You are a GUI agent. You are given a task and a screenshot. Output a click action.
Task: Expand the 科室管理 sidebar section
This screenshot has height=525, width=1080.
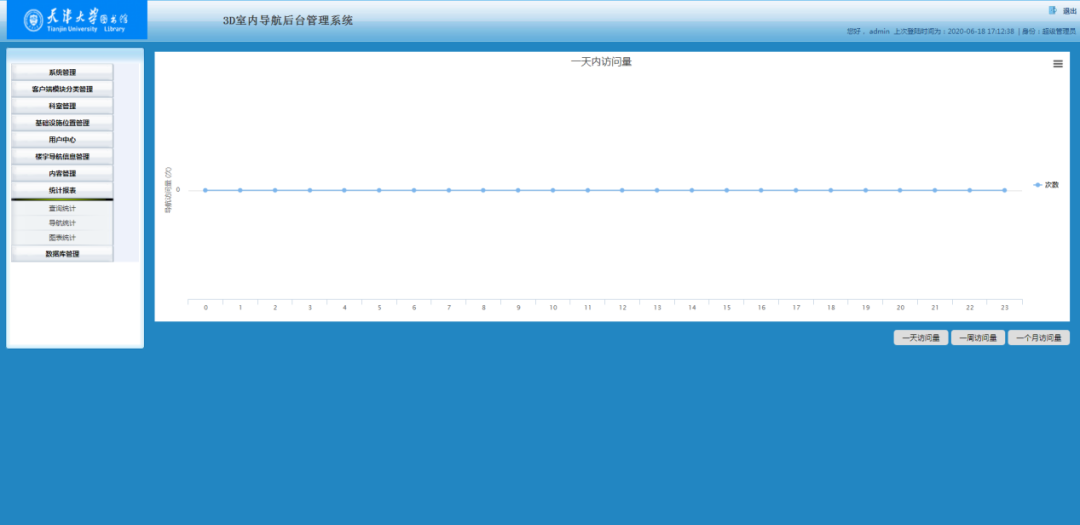pyautogui.click(x=62, y=106)
